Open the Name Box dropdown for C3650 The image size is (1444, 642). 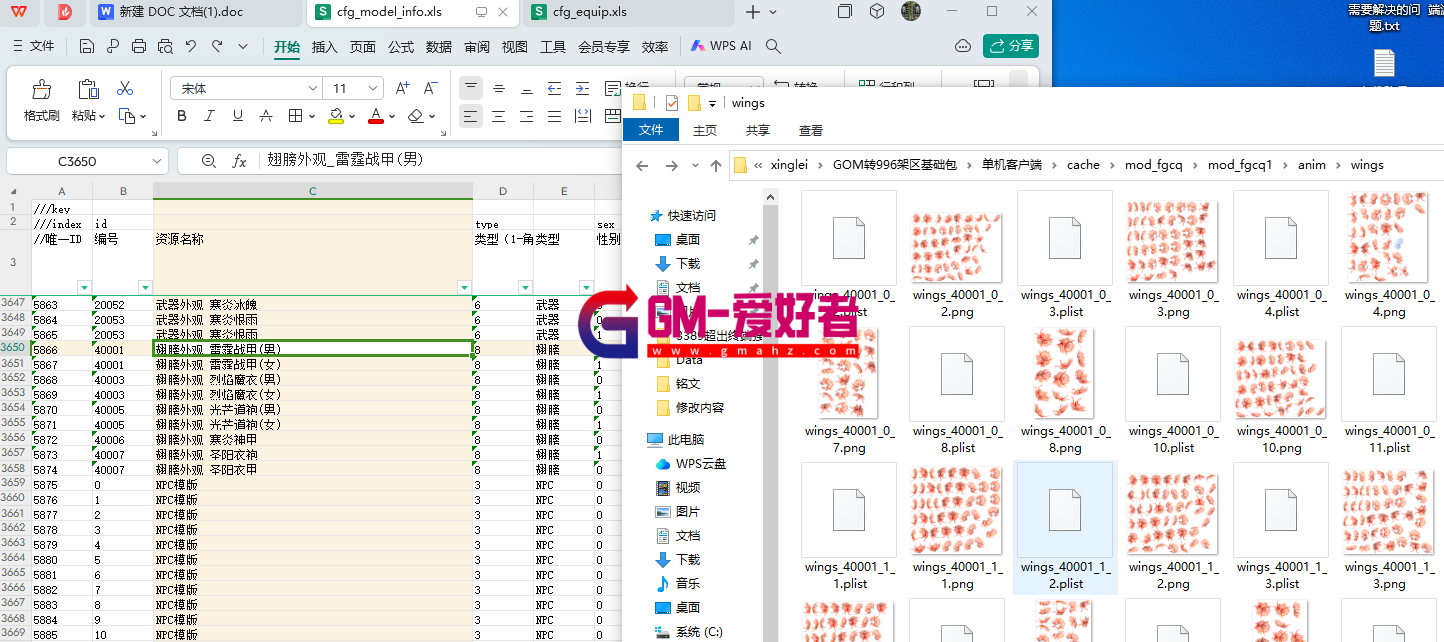(x=157, y=161)
